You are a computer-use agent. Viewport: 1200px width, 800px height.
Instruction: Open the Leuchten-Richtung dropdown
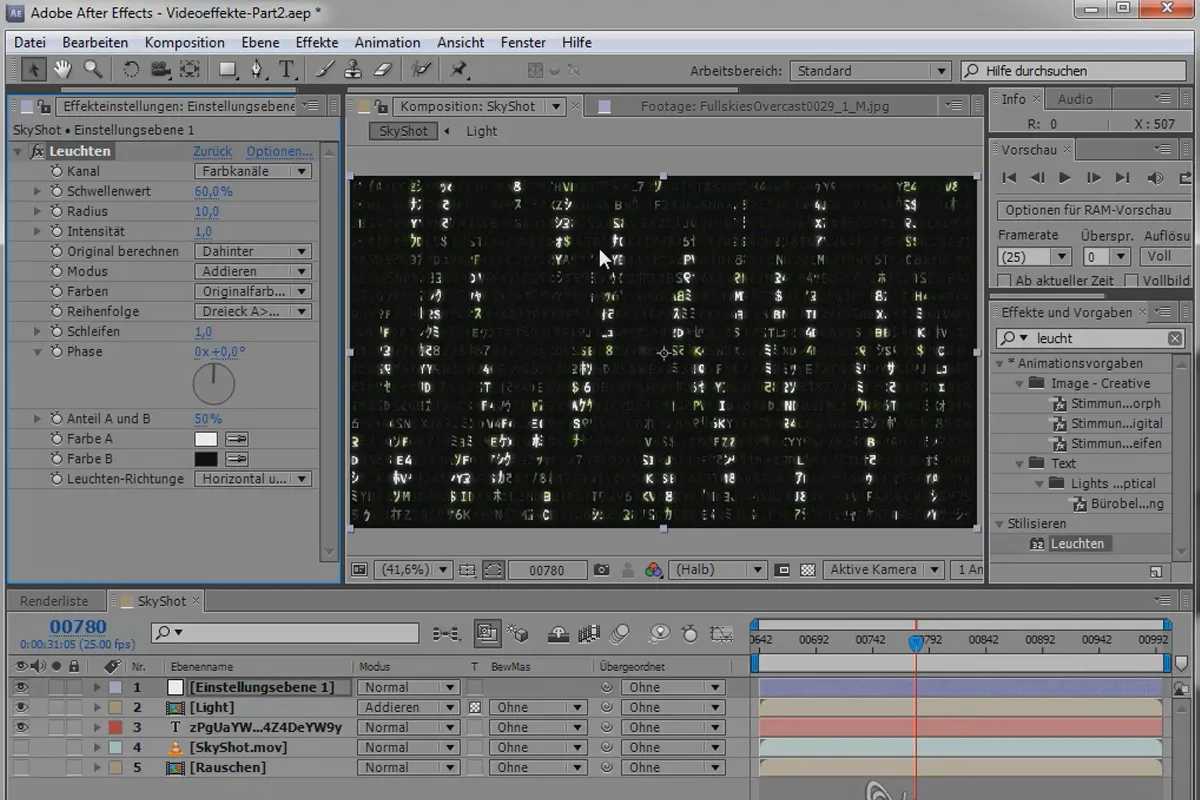tap(252, 479)
